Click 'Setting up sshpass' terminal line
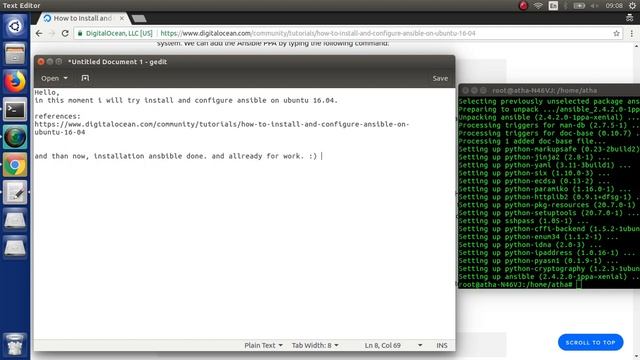This screenshot has height=360, width=640. [x=523, y=221]
